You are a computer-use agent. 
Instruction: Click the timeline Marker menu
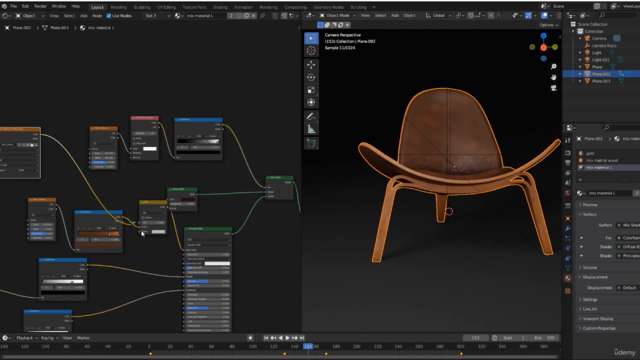click(x=83, y=338)
